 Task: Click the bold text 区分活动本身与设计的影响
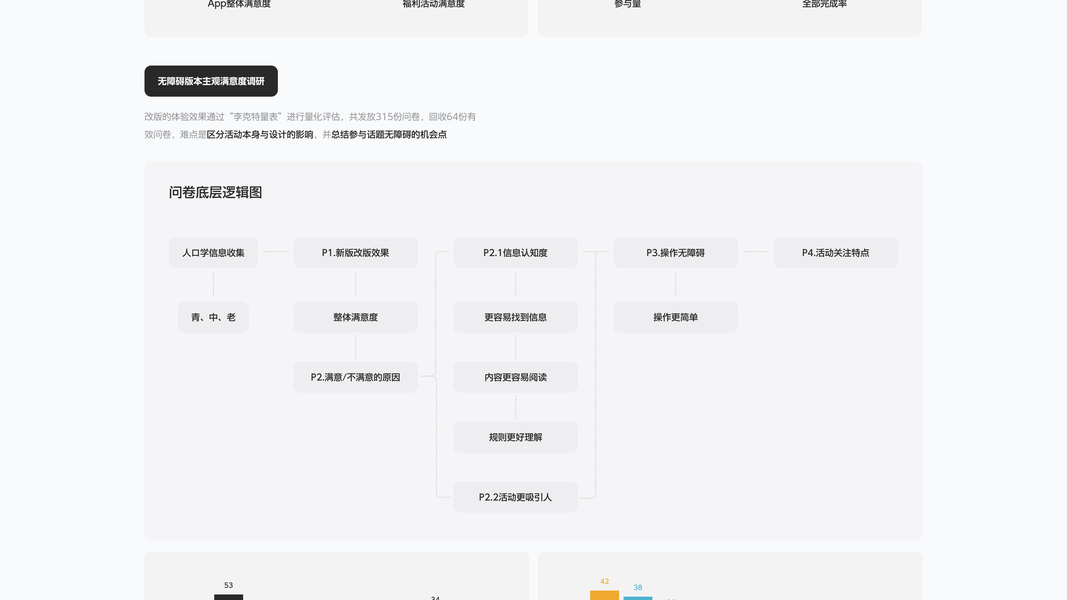tap(260, 135)
